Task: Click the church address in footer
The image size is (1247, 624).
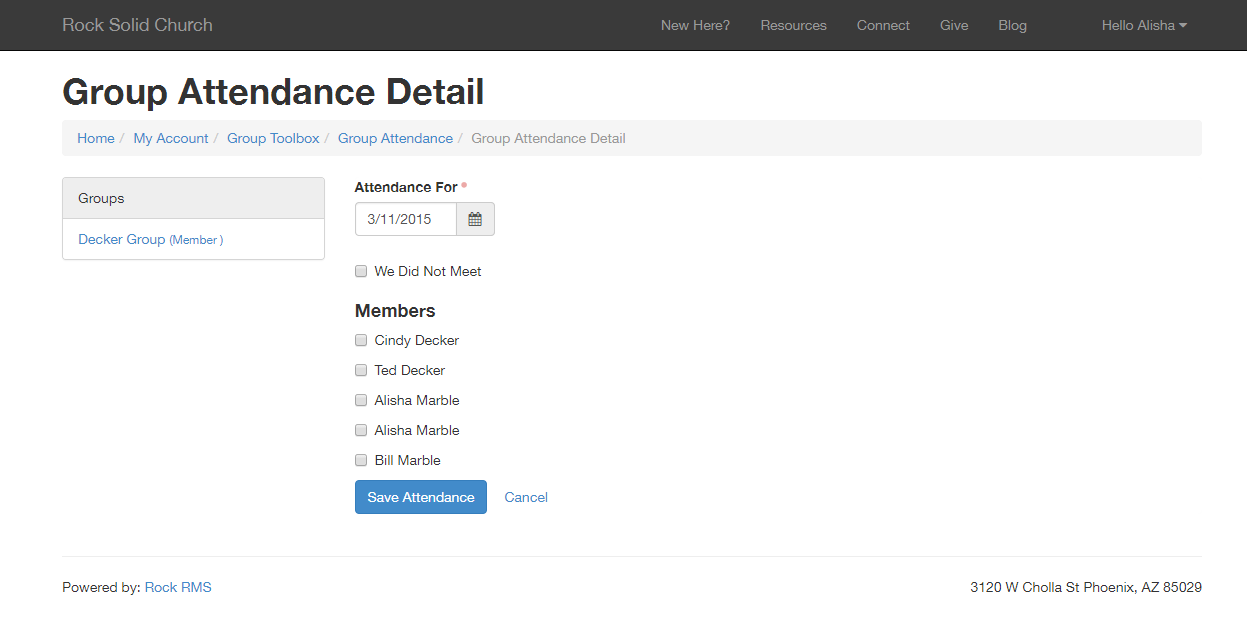Action: (1086, 587)
